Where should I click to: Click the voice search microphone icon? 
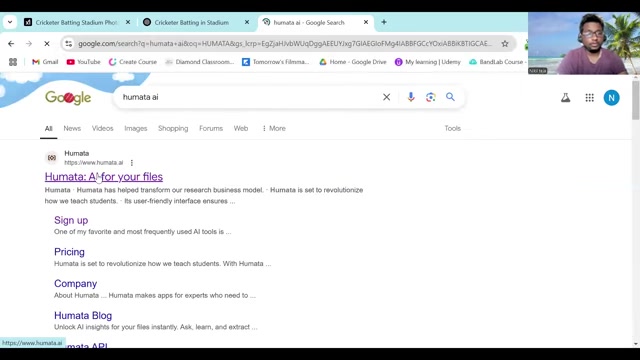click(x=411, y=97)
